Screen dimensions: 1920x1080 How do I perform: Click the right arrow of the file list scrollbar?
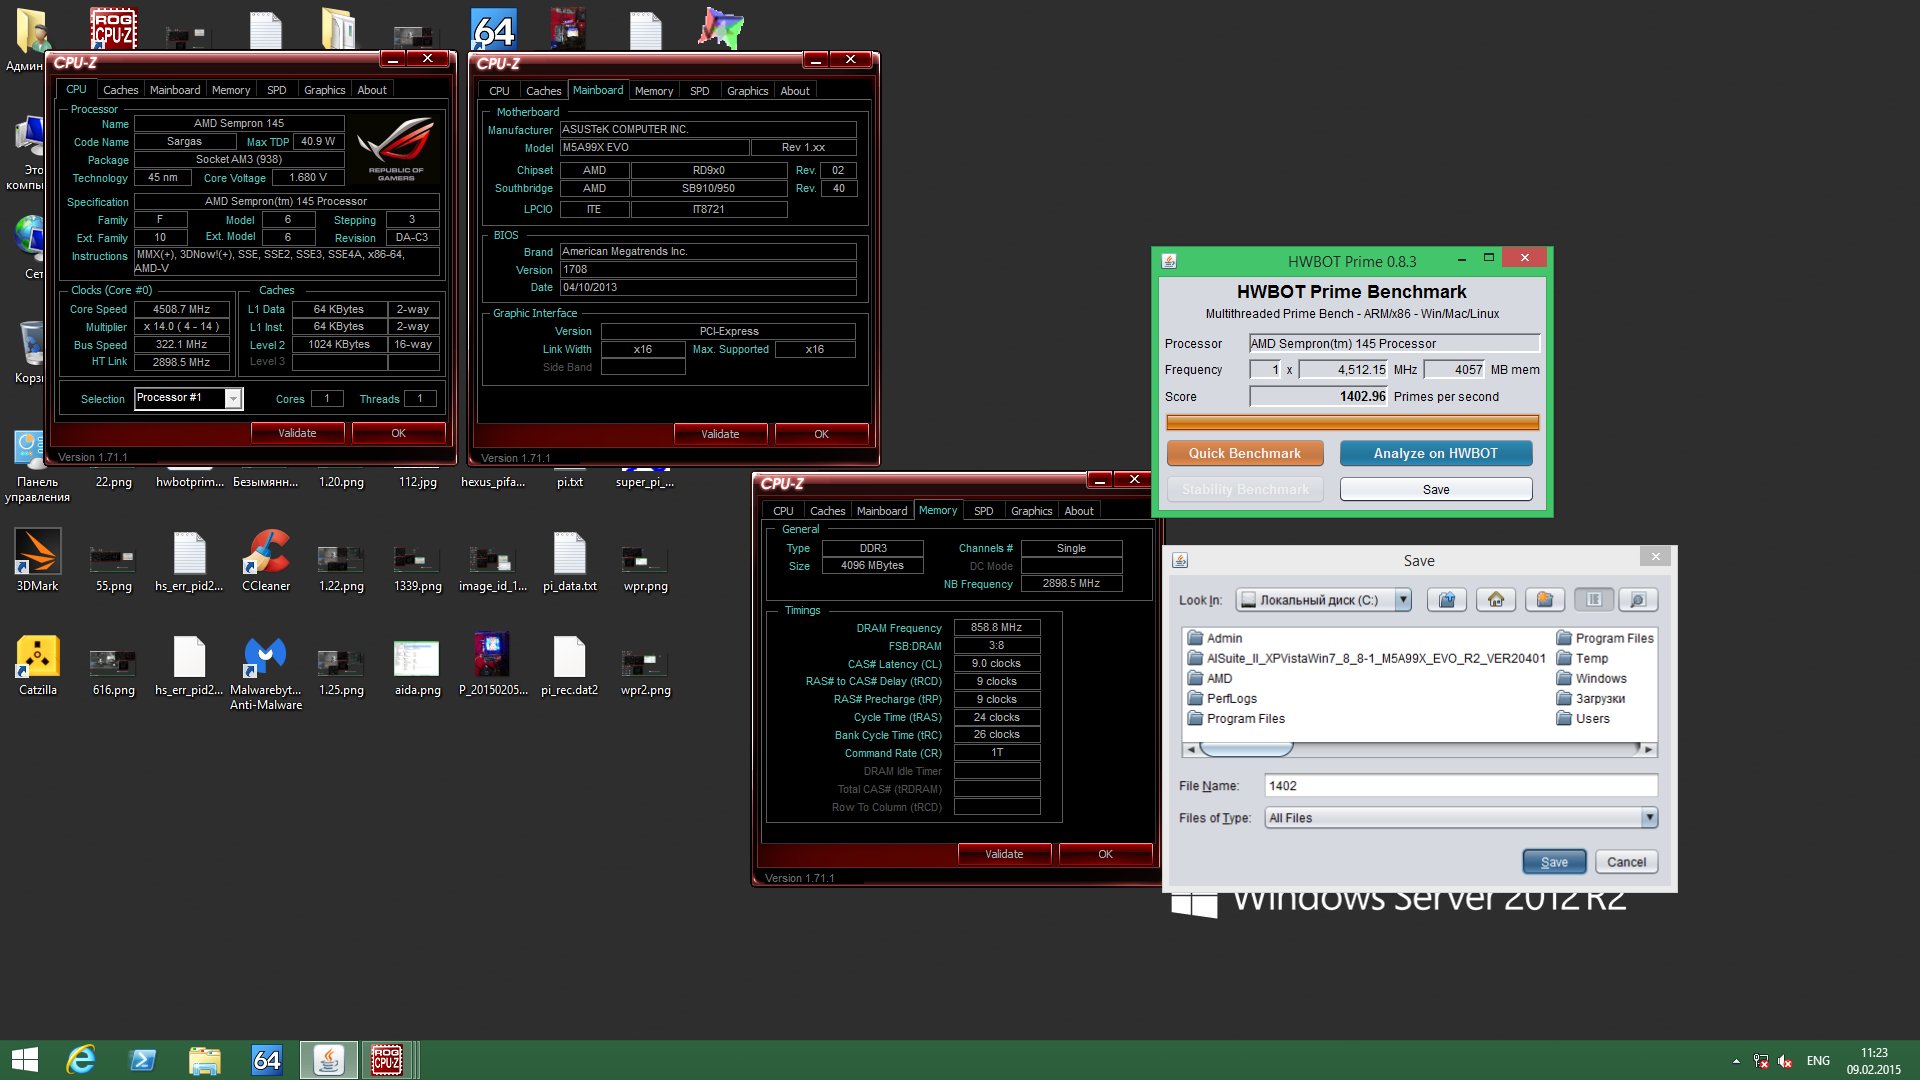pos(1649,749)
